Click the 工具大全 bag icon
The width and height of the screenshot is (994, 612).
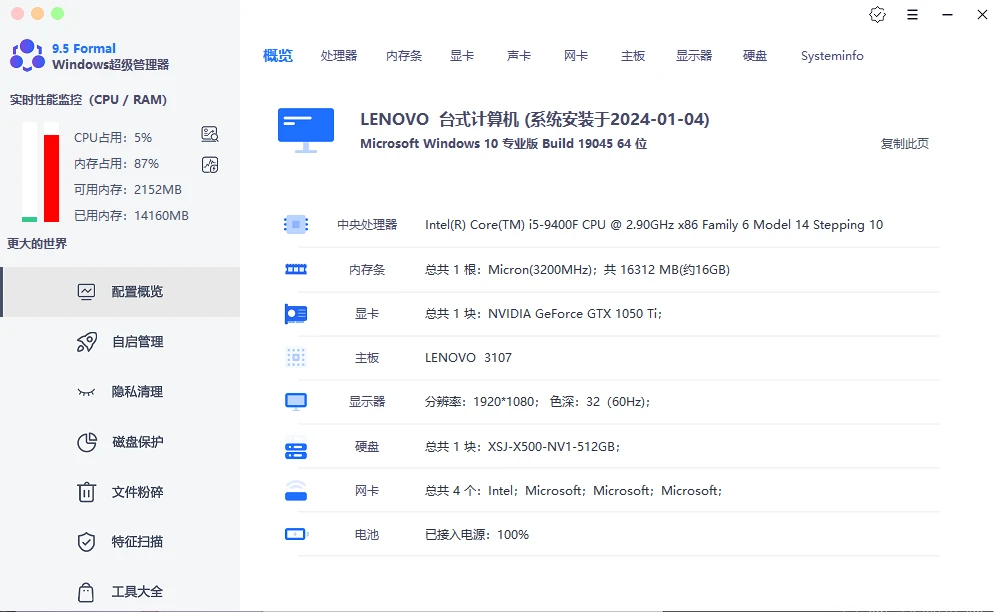pyautogui.click(x=86, y=592)
